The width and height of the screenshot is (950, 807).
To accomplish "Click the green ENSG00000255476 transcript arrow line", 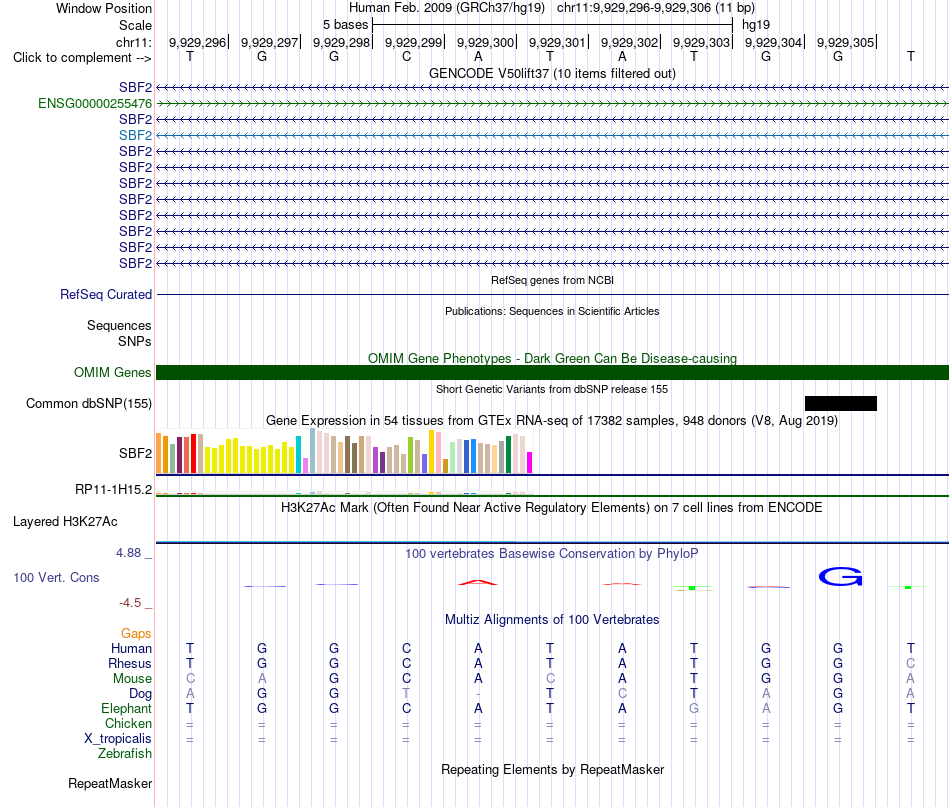I will pyautogui.click(x=552, y=104).
